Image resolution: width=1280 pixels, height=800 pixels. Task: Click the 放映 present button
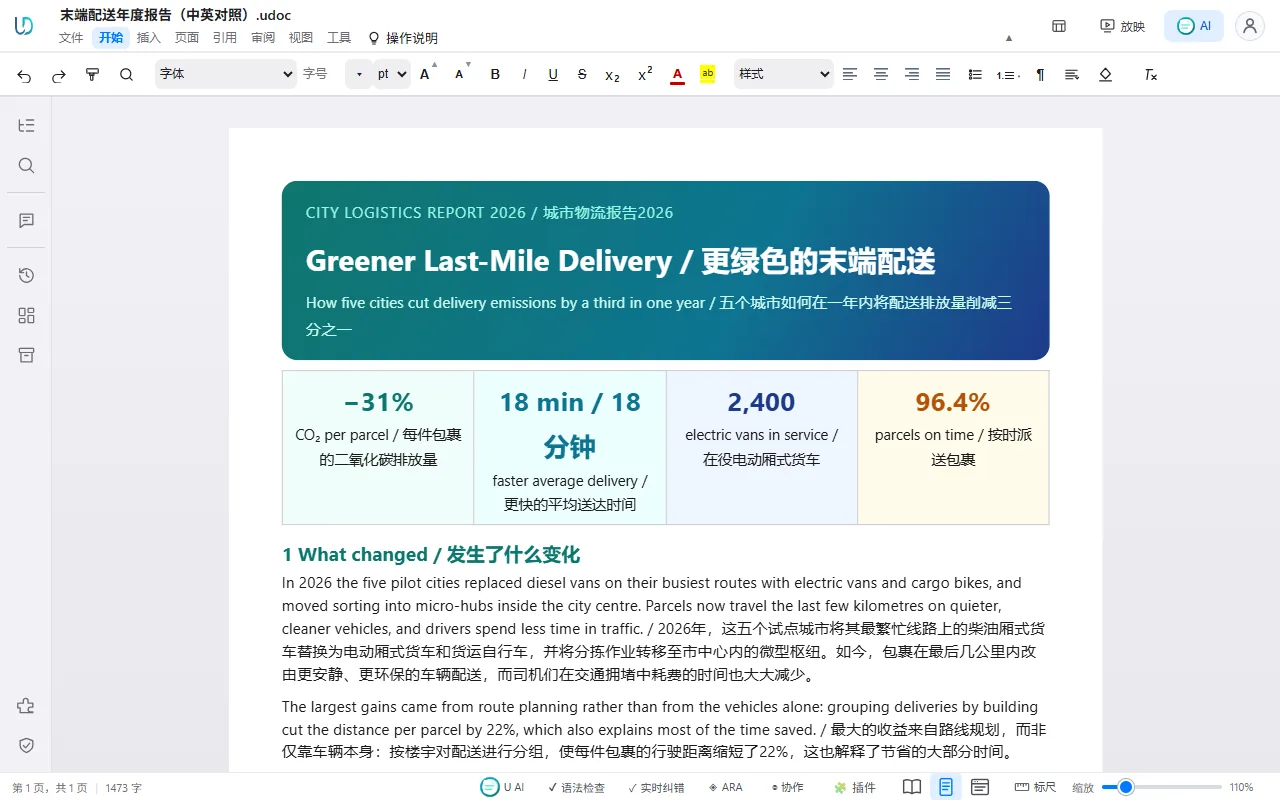pyautogui.click(x=1122, y=26)
